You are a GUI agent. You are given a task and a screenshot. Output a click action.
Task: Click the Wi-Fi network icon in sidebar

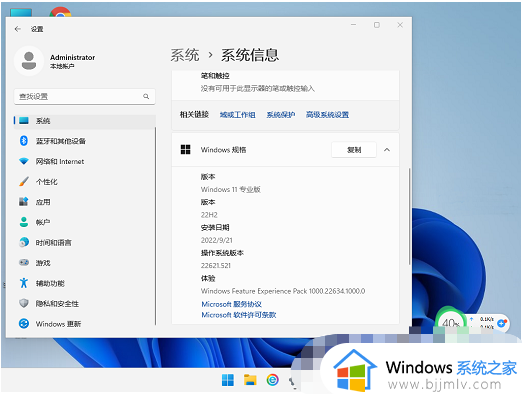coord(24,161)
